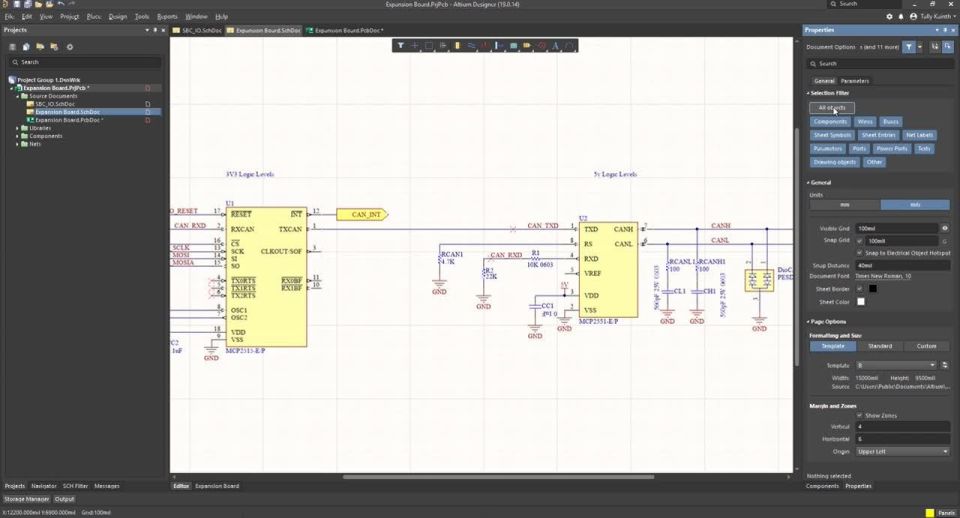Screen dimensions: 960x518
Task: Expand the Components tree folder
Action: click(17, 136)
